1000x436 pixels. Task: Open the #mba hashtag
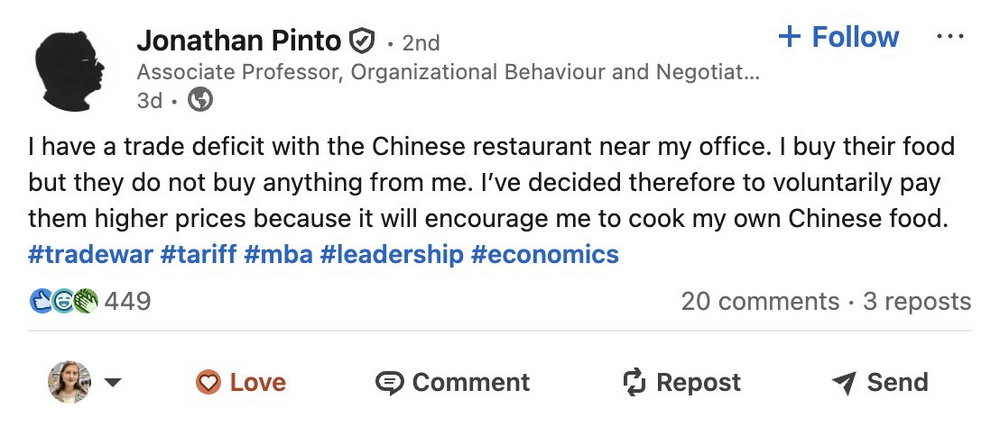tap(278, 254)
